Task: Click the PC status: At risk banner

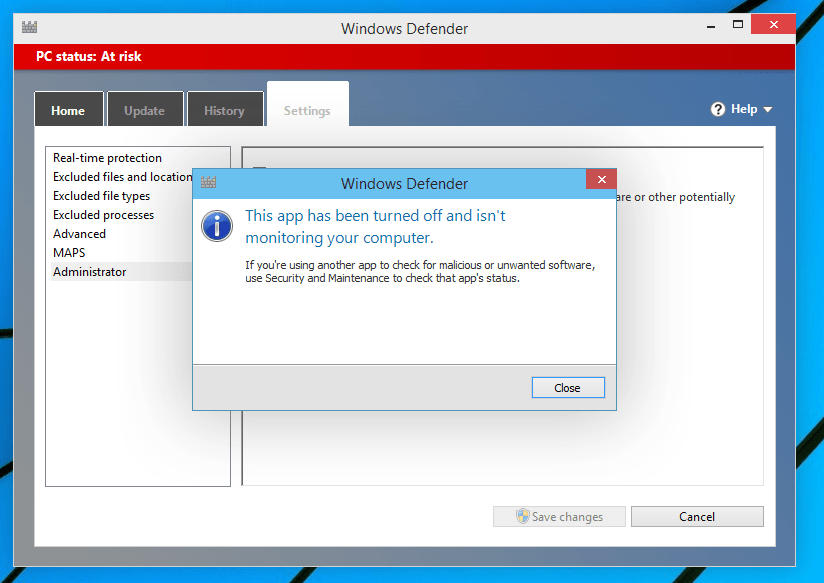Action: click(x=404, y=56)
